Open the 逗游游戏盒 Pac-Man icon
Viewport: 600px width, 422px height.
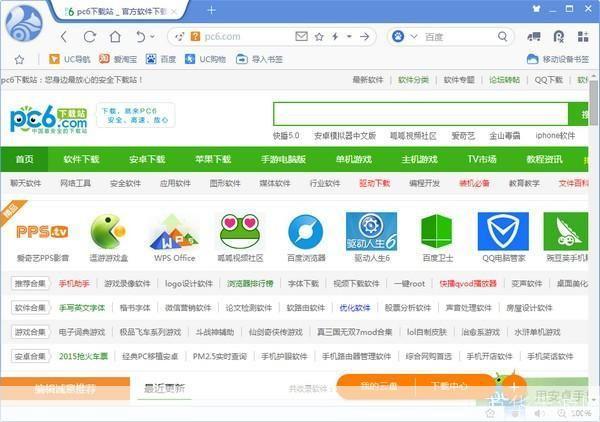coord(109,231)
